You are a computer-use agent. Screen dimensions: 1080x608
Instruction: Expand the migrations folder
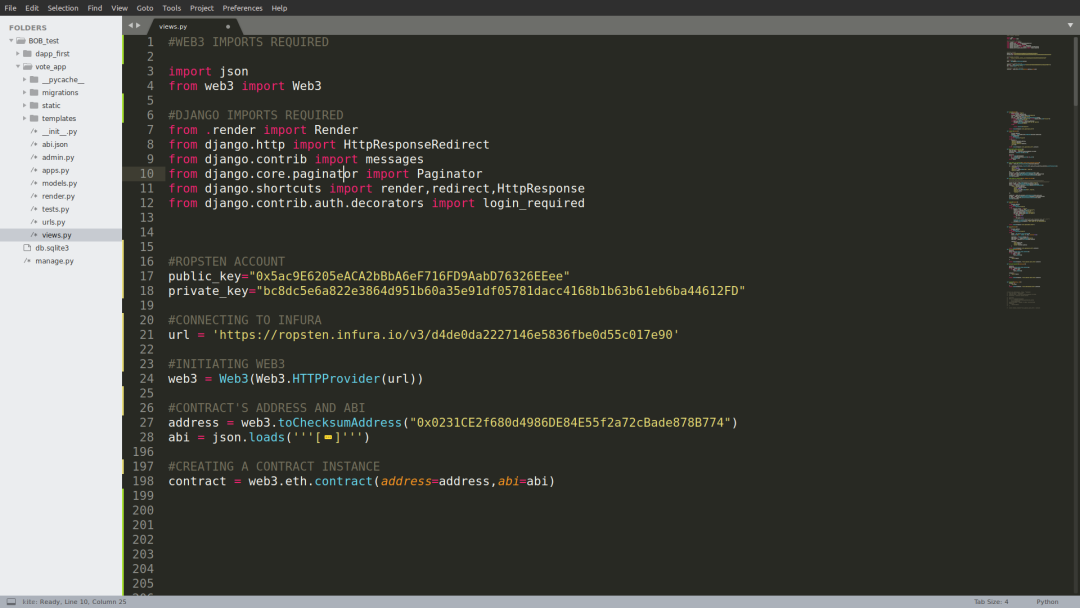tap(24, 92)
